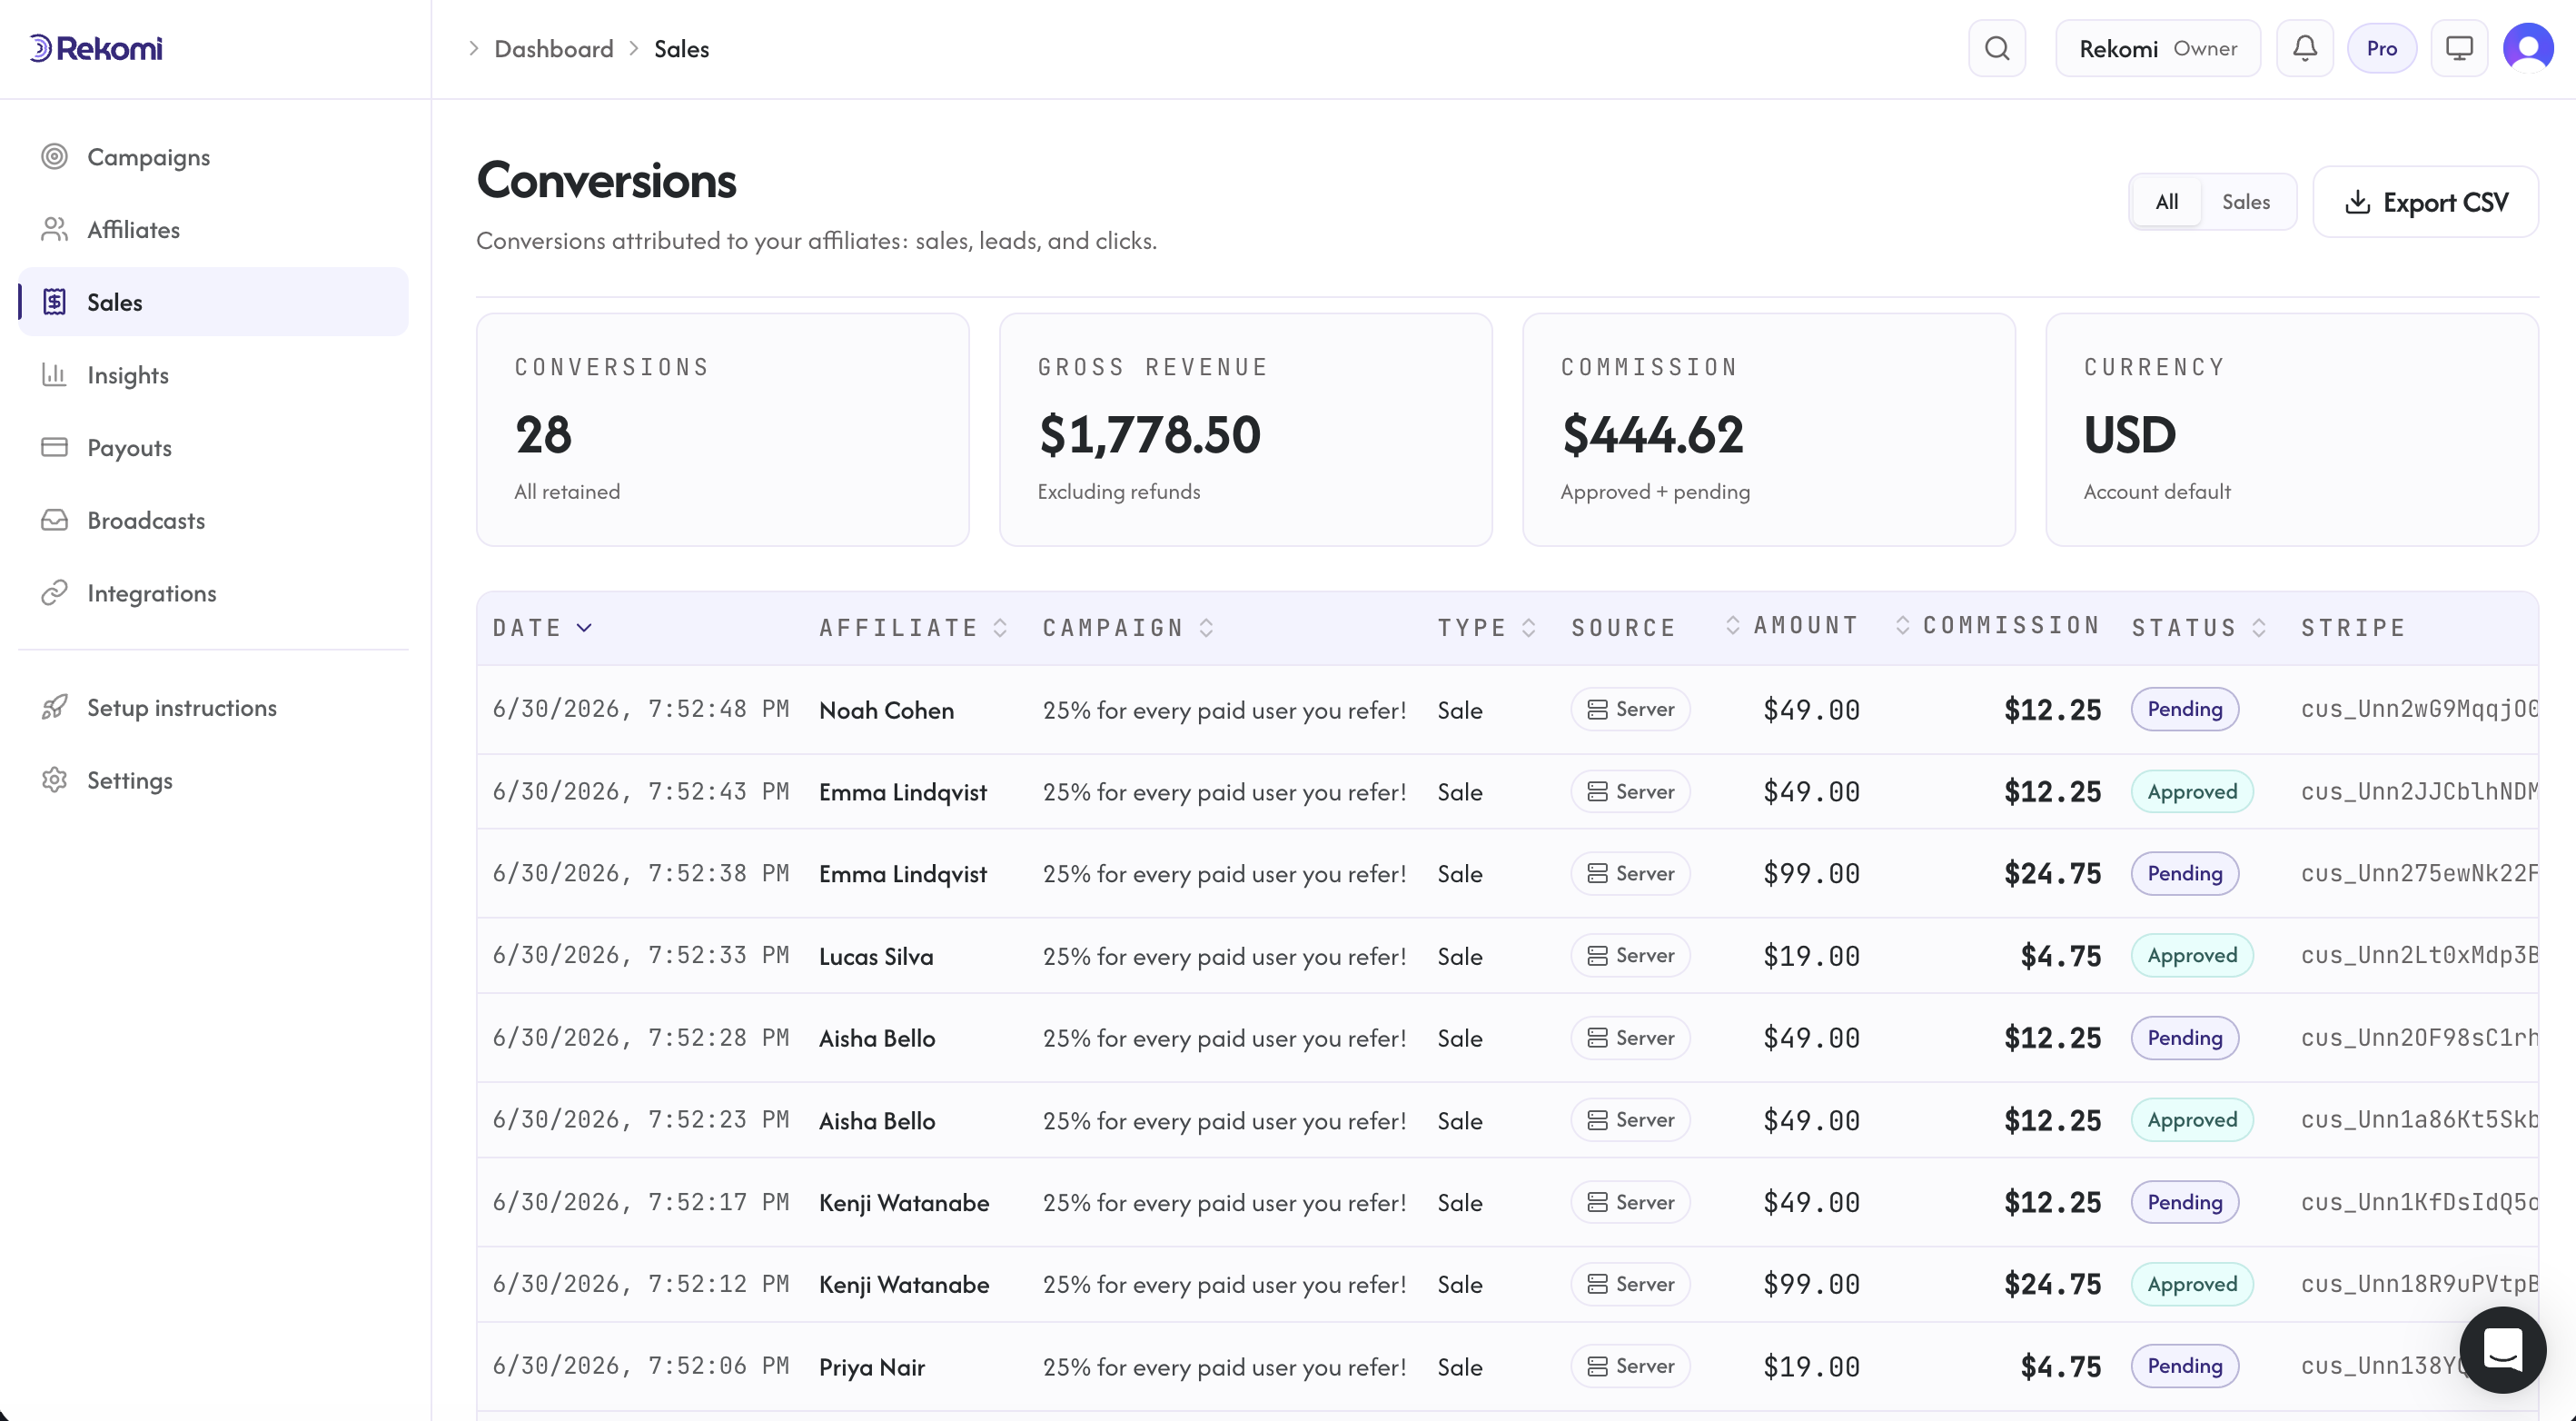This screenshot has height=1421, width=2576.
Task: Go to Dashboard breadcrumb
Action: click(554, 48)
